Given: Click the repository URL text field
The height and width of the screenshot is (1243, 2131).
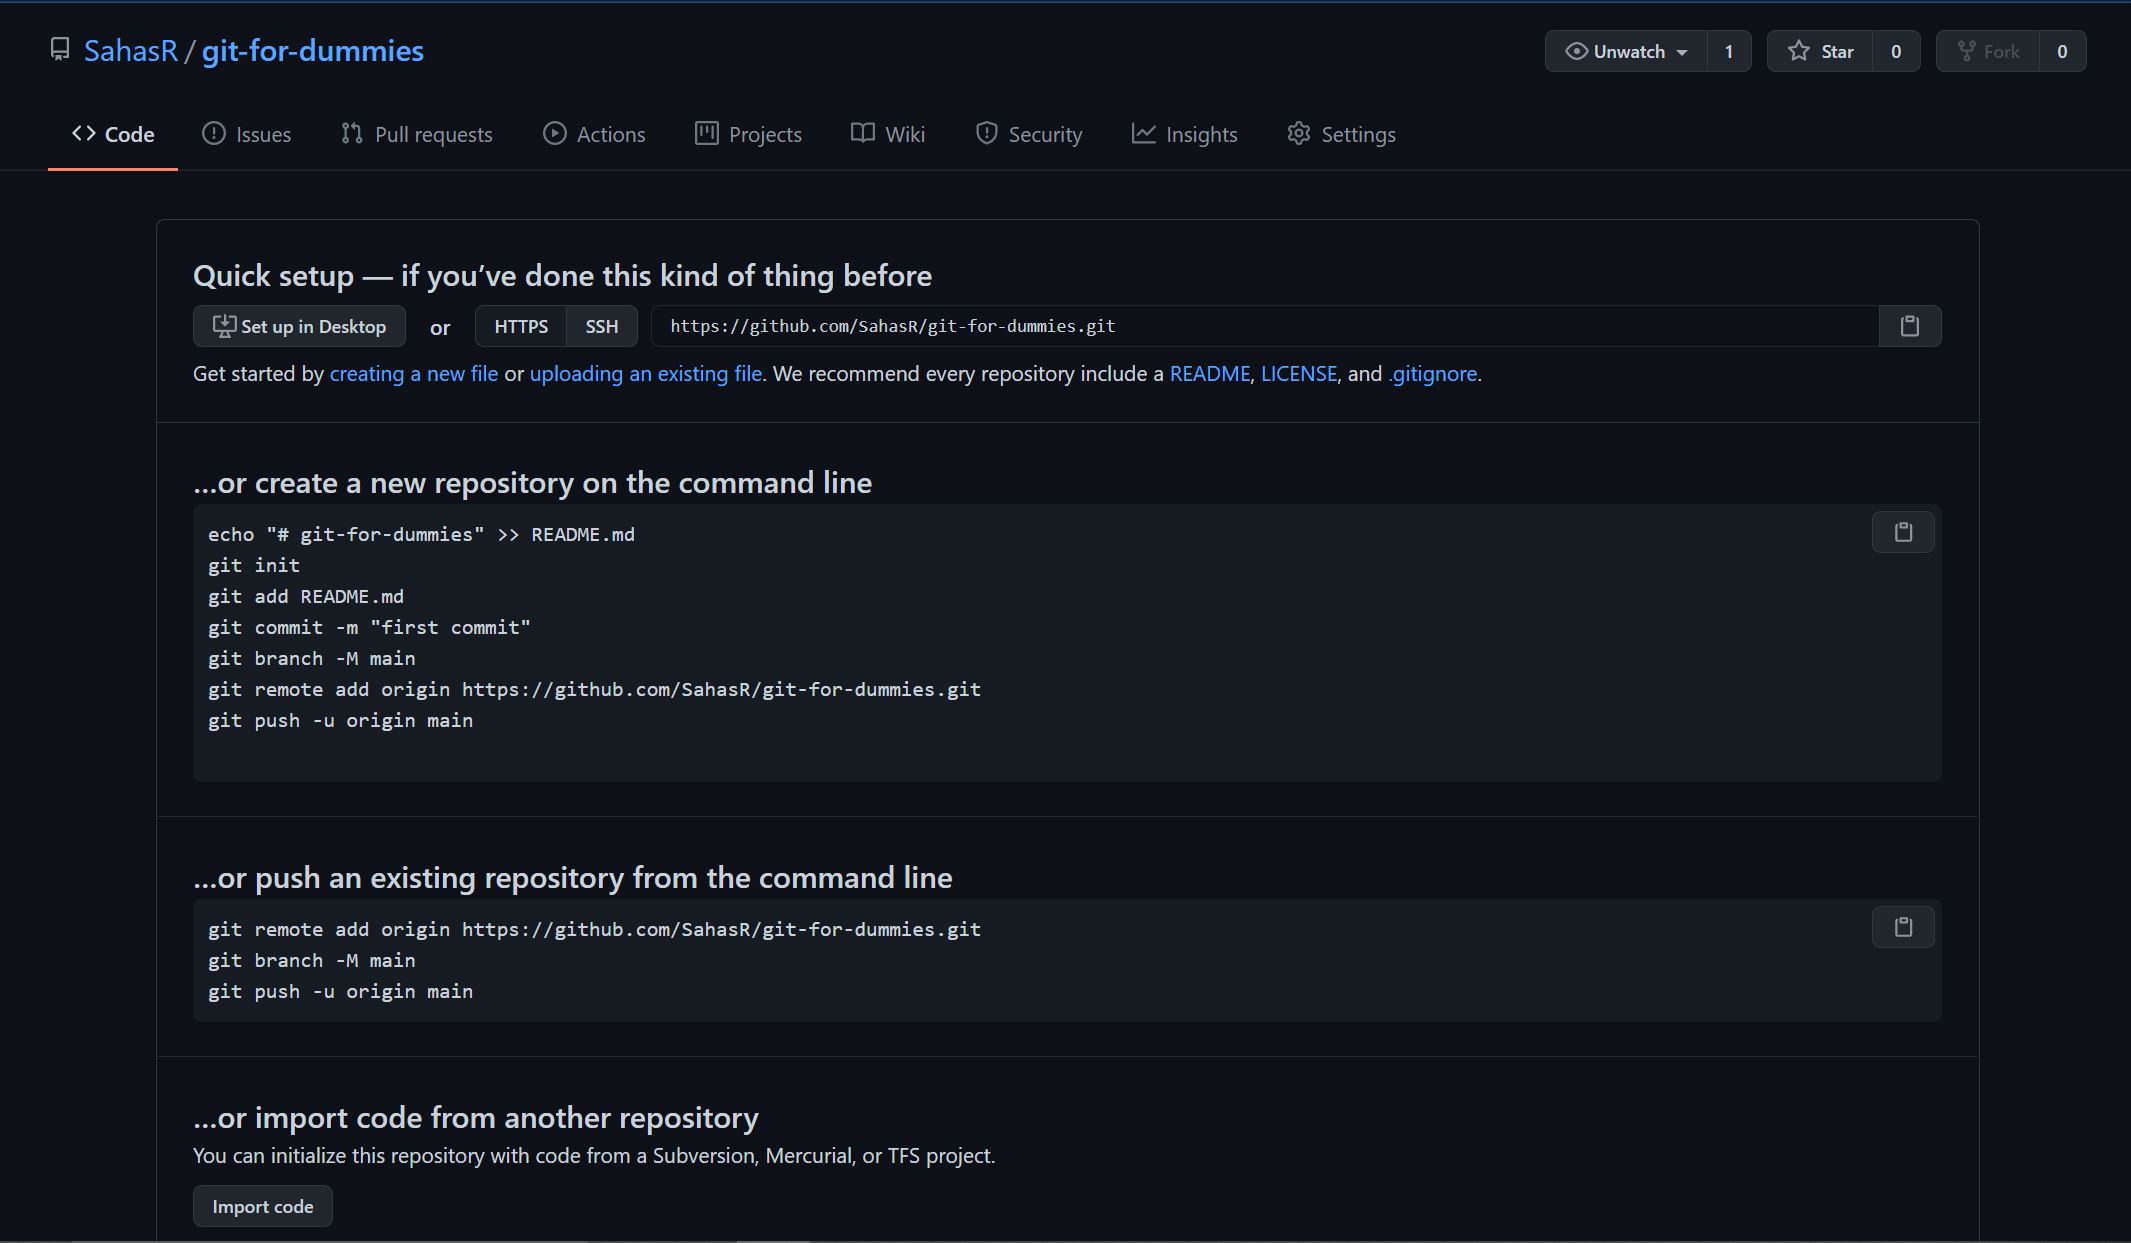Looking at the screenshot, I should tap(1263, 326).
